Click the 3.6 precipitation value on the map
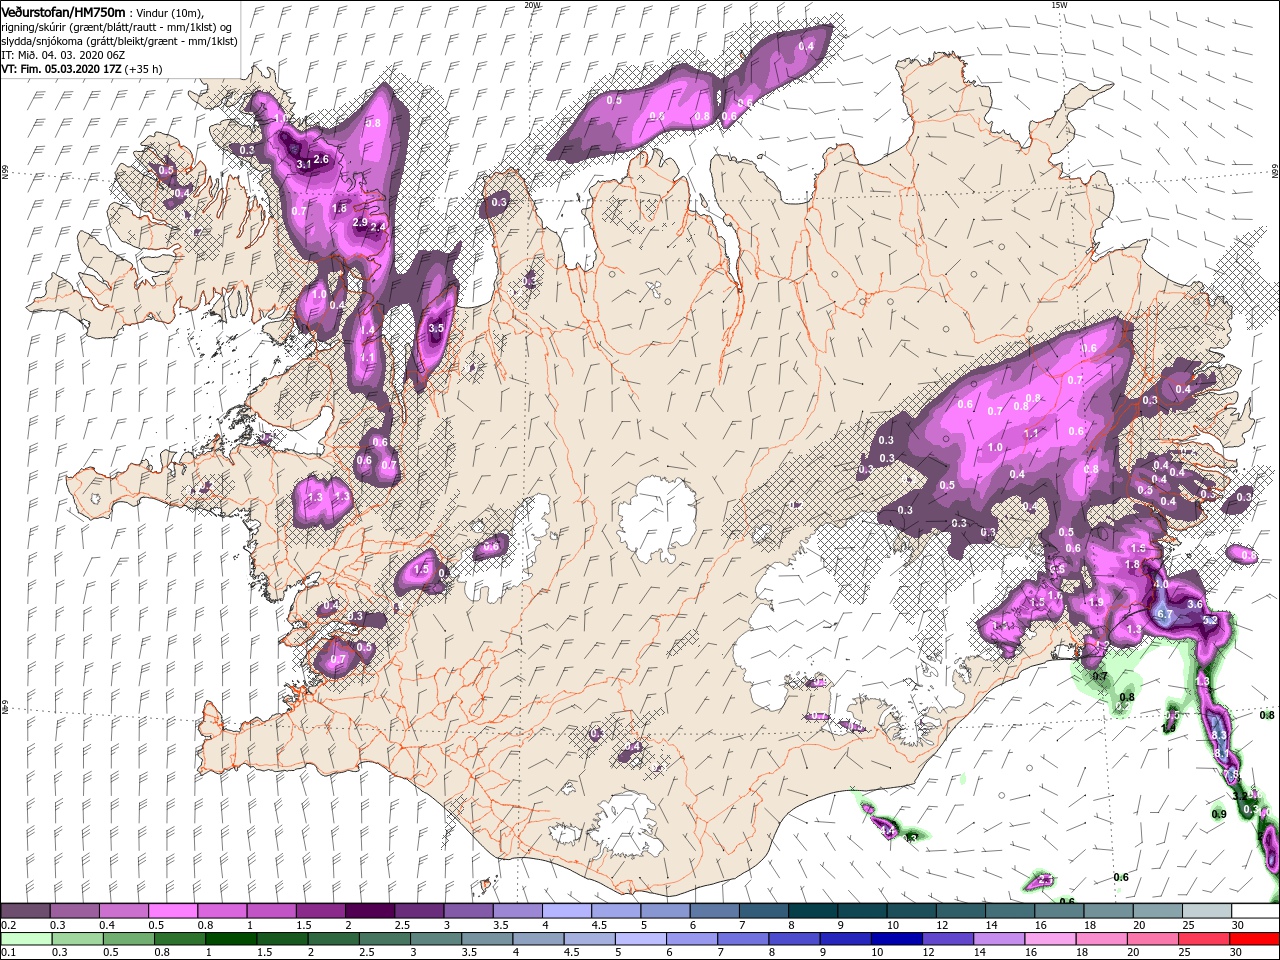This screenshot has width=1280, height=960. [1194, 604]
